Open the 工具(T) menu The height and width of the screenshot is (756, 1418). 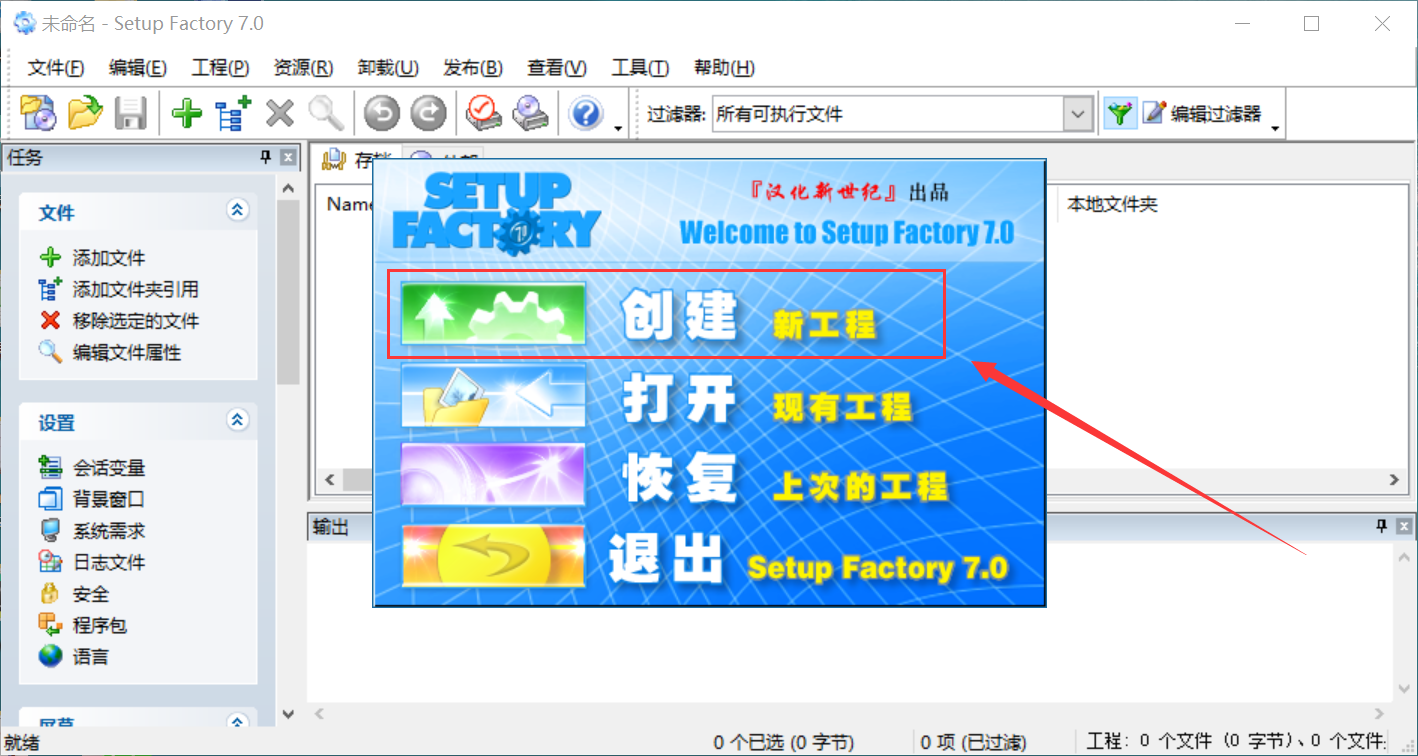click(x=640, y=68)
